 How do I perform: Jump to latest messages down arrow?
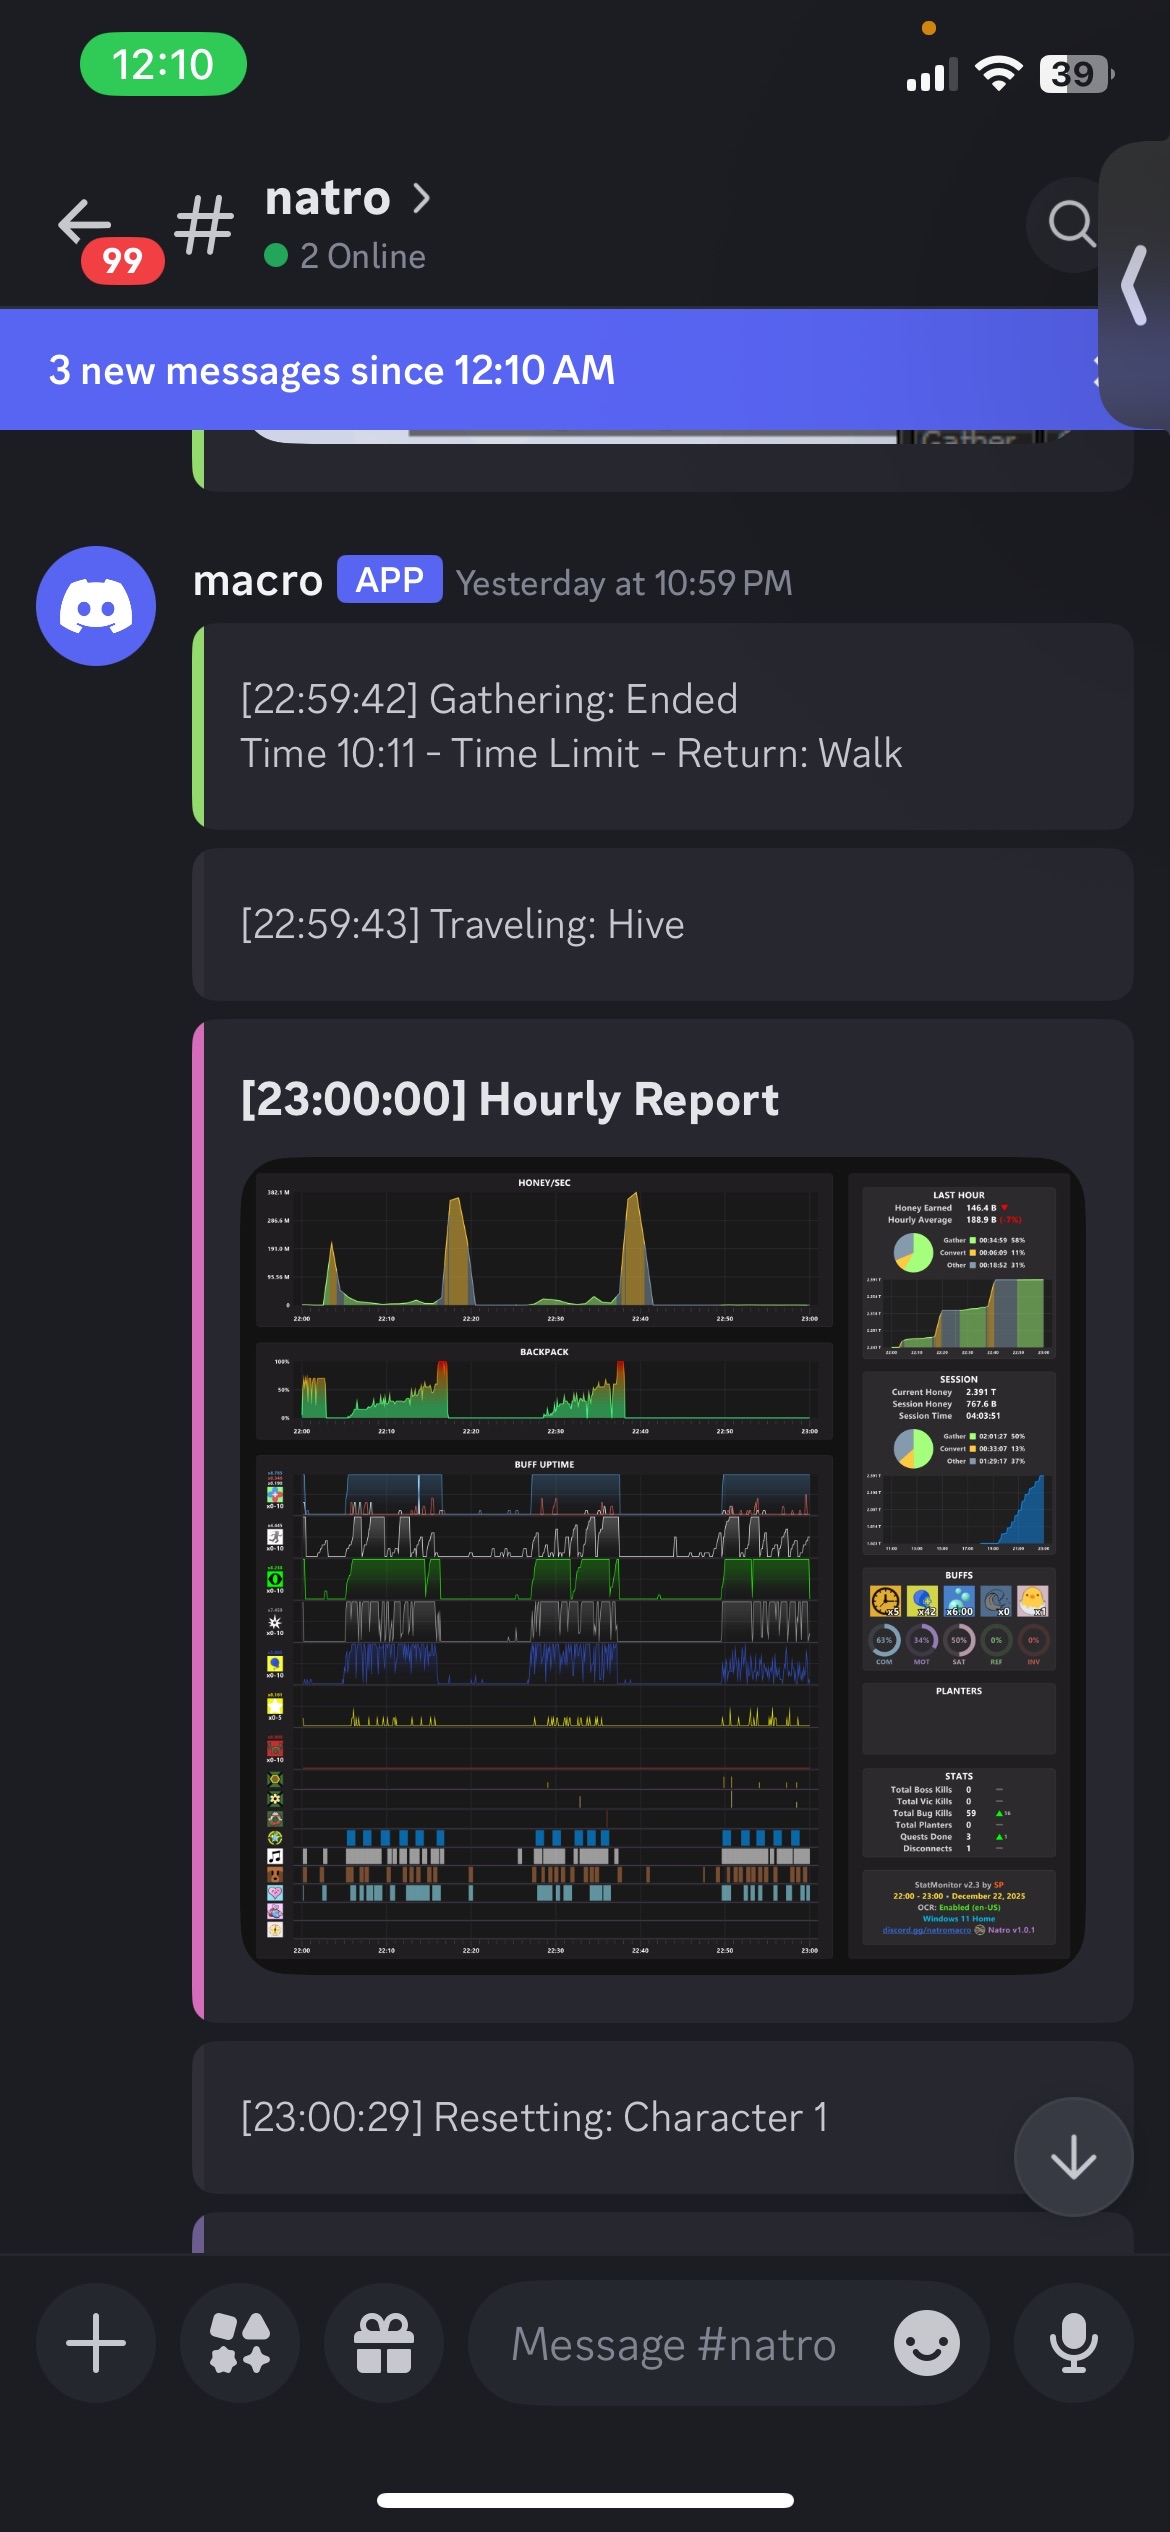[x=1073, y=2157]
